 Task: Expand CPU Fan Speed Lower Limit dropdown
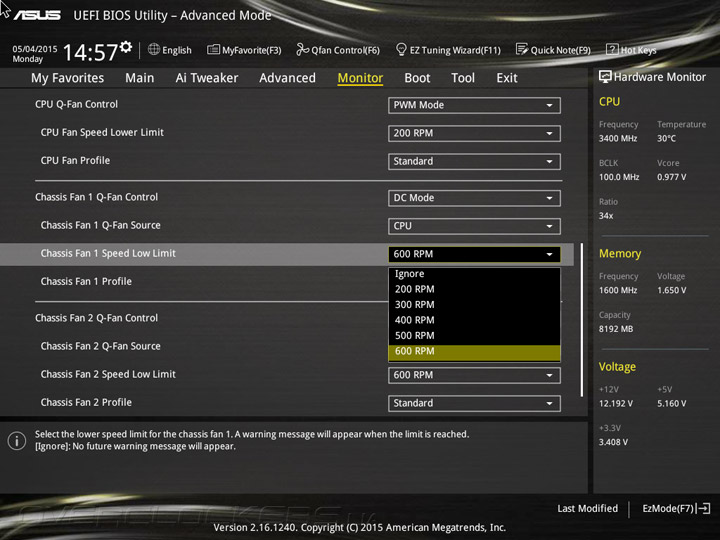(x=474, y=133)
